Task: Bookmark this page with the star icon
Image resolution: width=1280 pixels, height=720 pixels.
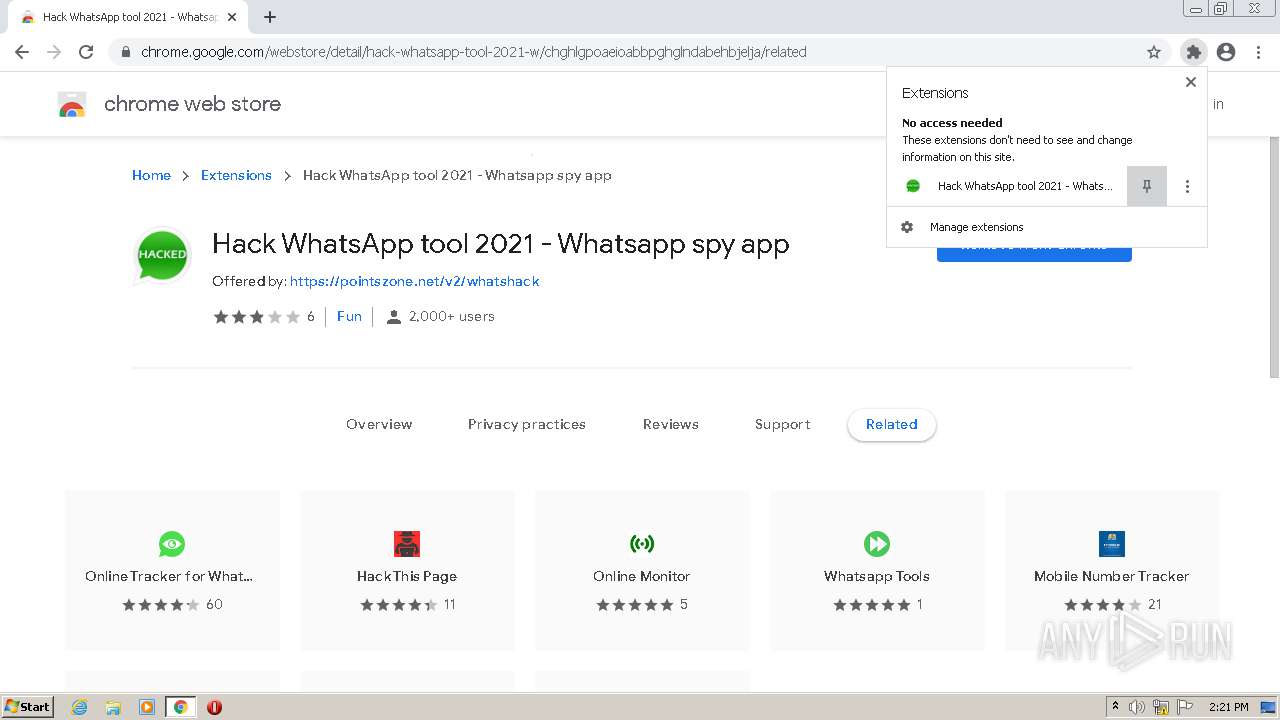Action: pos(1154,52)
